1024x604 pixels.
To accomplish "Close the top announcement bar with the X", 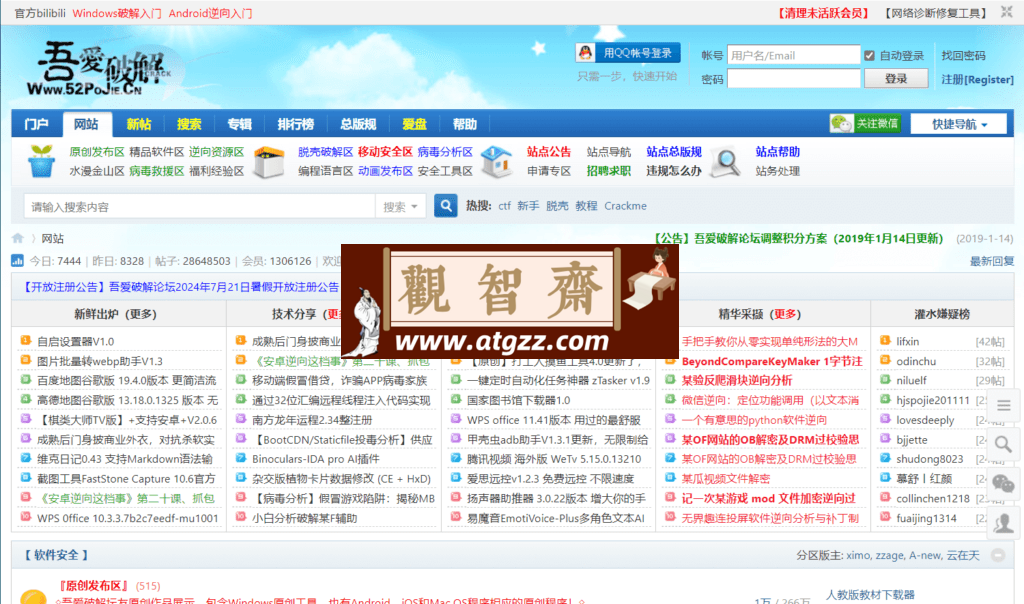I will [x=1006, y=12].
